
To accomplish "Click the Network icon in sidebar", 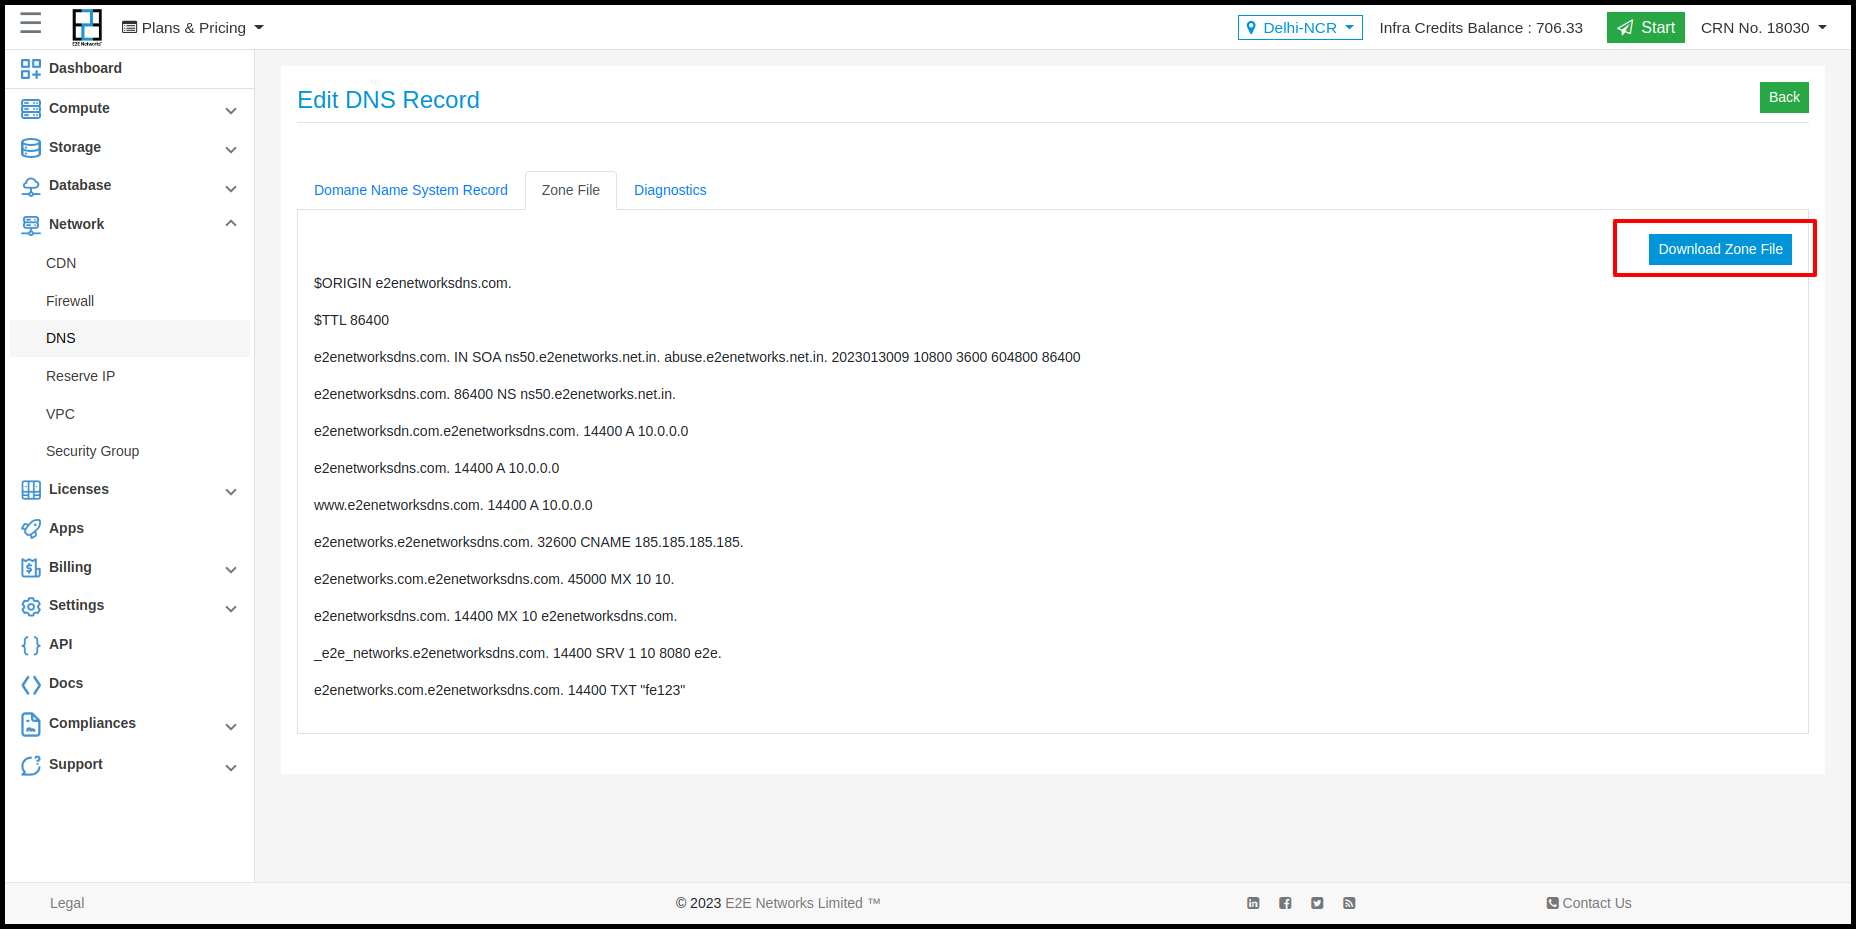I will (31, 225).
